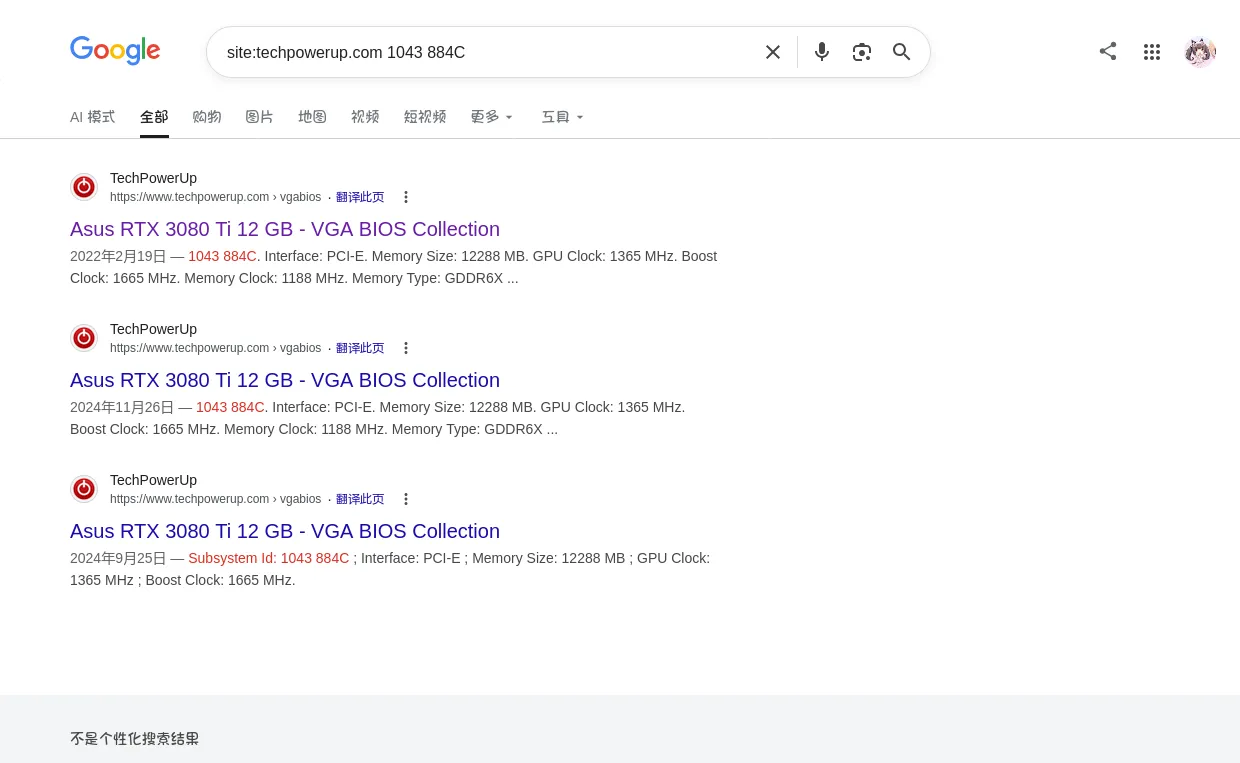Click the date 2022年2月19日 in snippet
The image size is (1240, 763).
click(x=118, y=256)
